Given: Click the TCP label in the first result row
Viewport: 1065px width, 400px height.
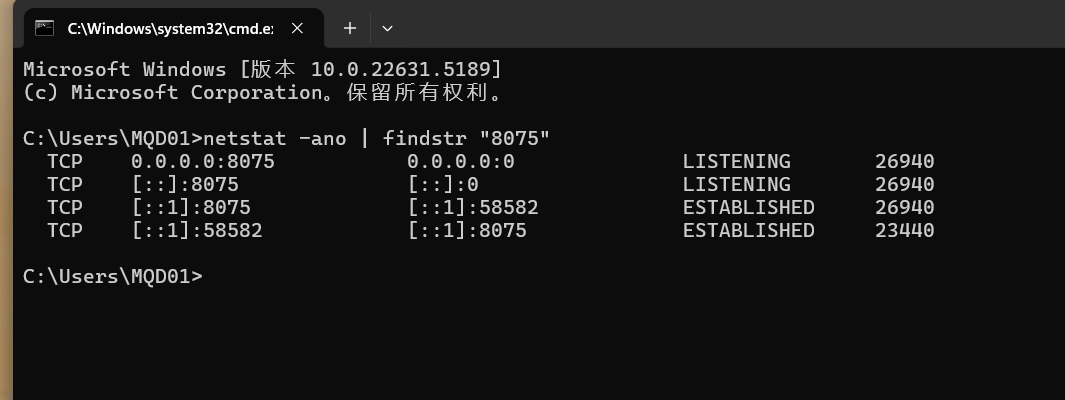Looking at the screenshot, I should (65, 162).
